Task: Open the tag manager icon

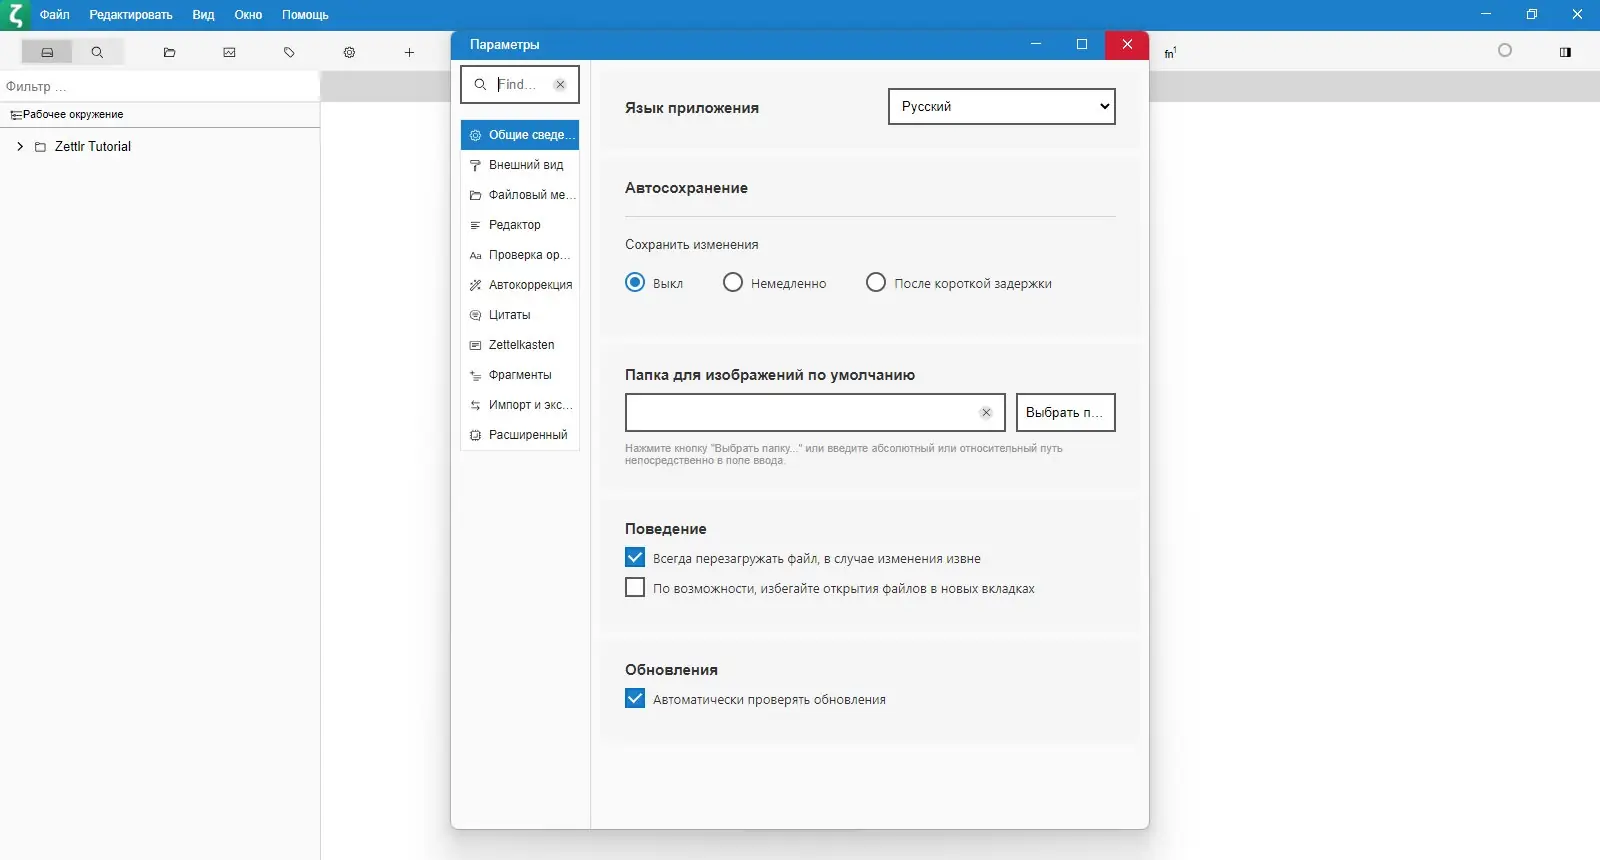Action: 289,52
